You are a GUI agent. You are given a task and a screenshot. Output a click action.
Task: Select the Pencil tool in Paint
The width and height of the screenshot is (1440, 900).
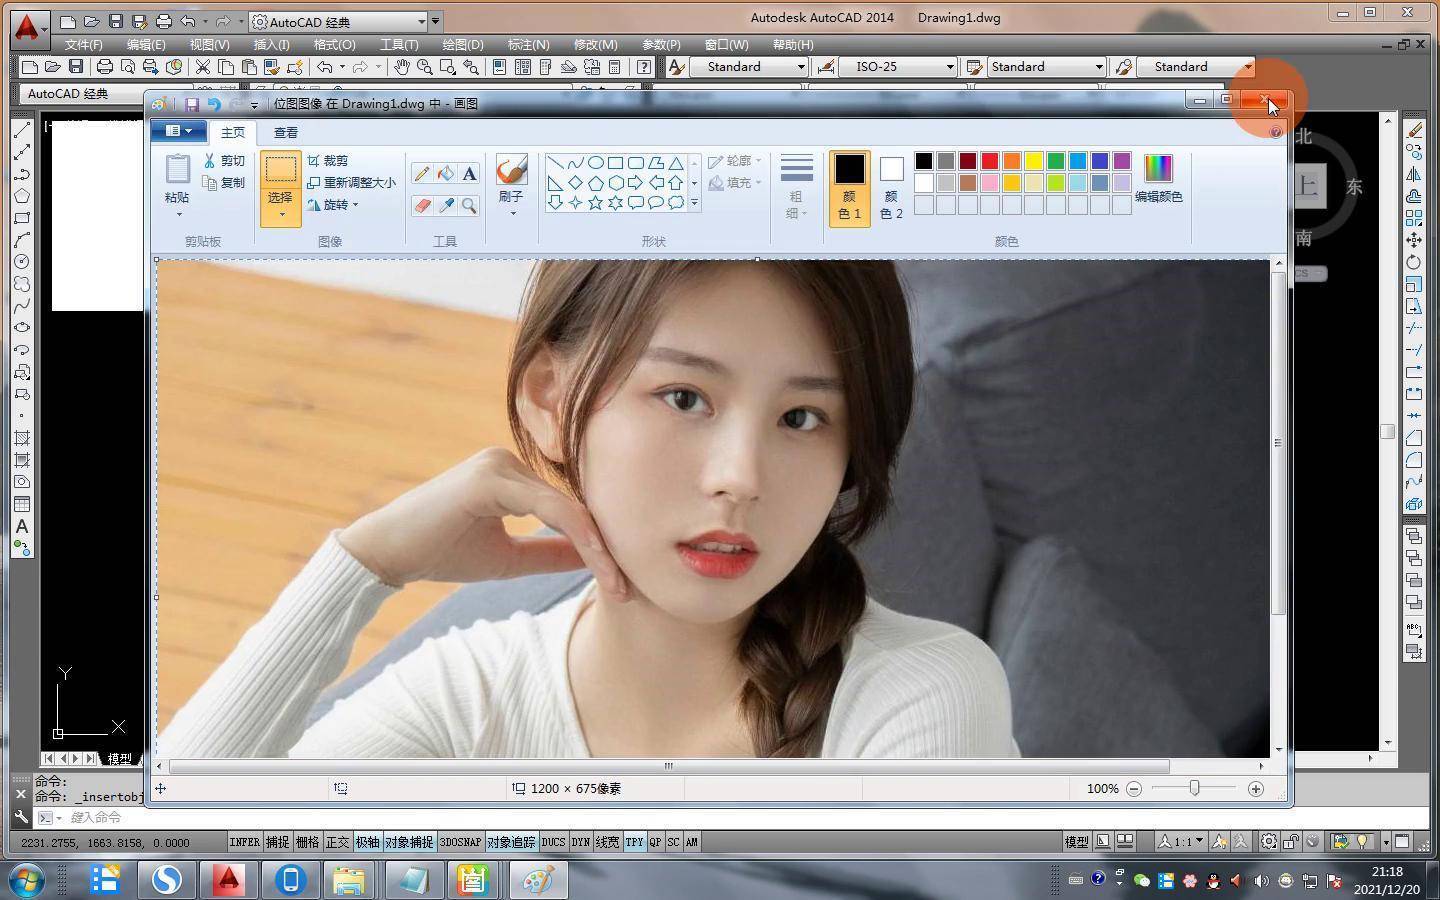(422, 174)
